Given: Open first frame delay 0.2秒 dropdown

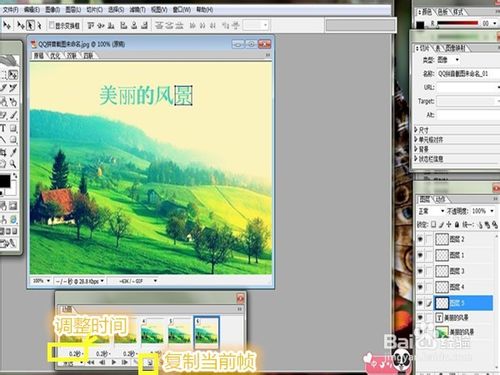Looking at the screenshot, I should [75, 353].
